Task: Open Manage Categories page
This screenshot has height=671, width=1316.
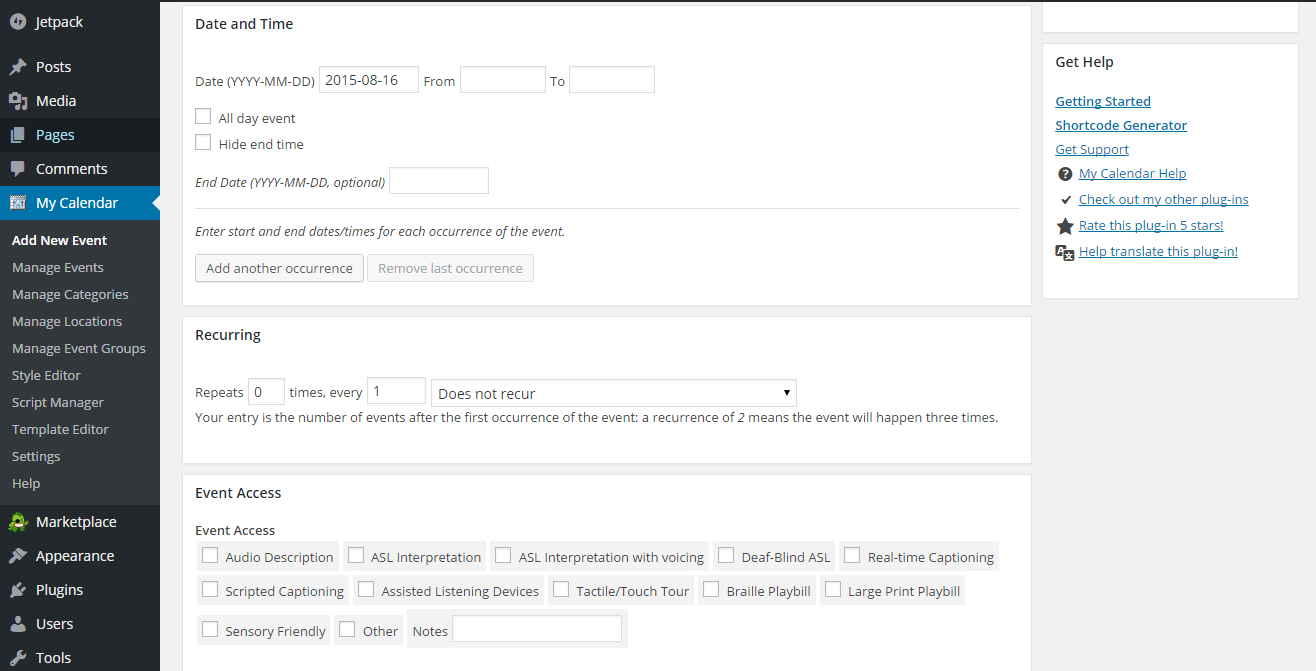Action: click(70, 294)
